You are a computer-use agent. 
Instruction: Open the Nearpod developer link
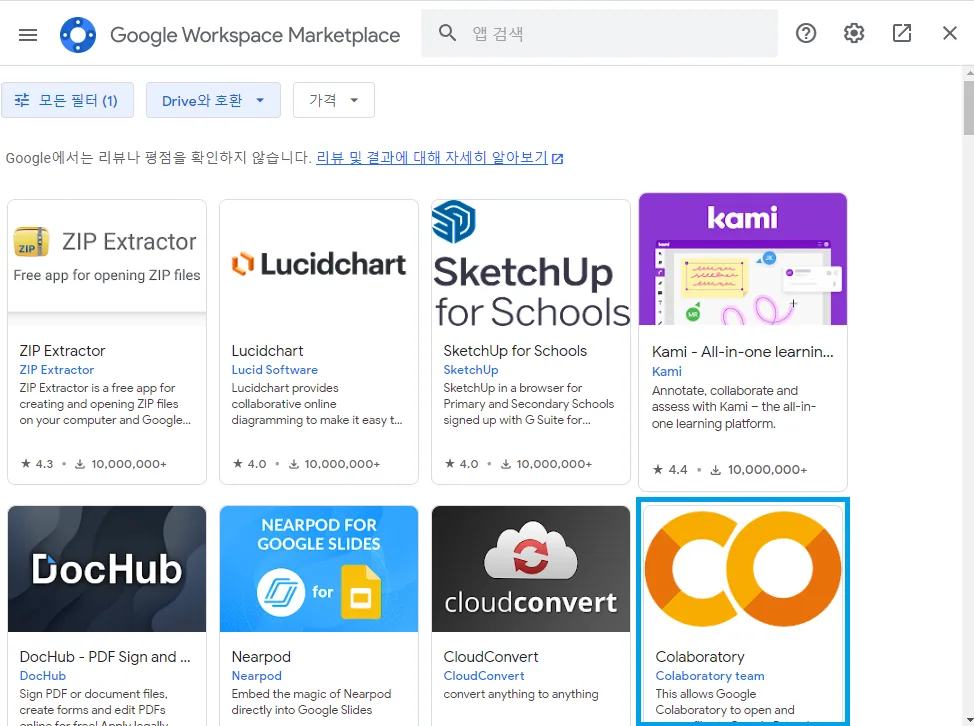click(x=257, y=676)
